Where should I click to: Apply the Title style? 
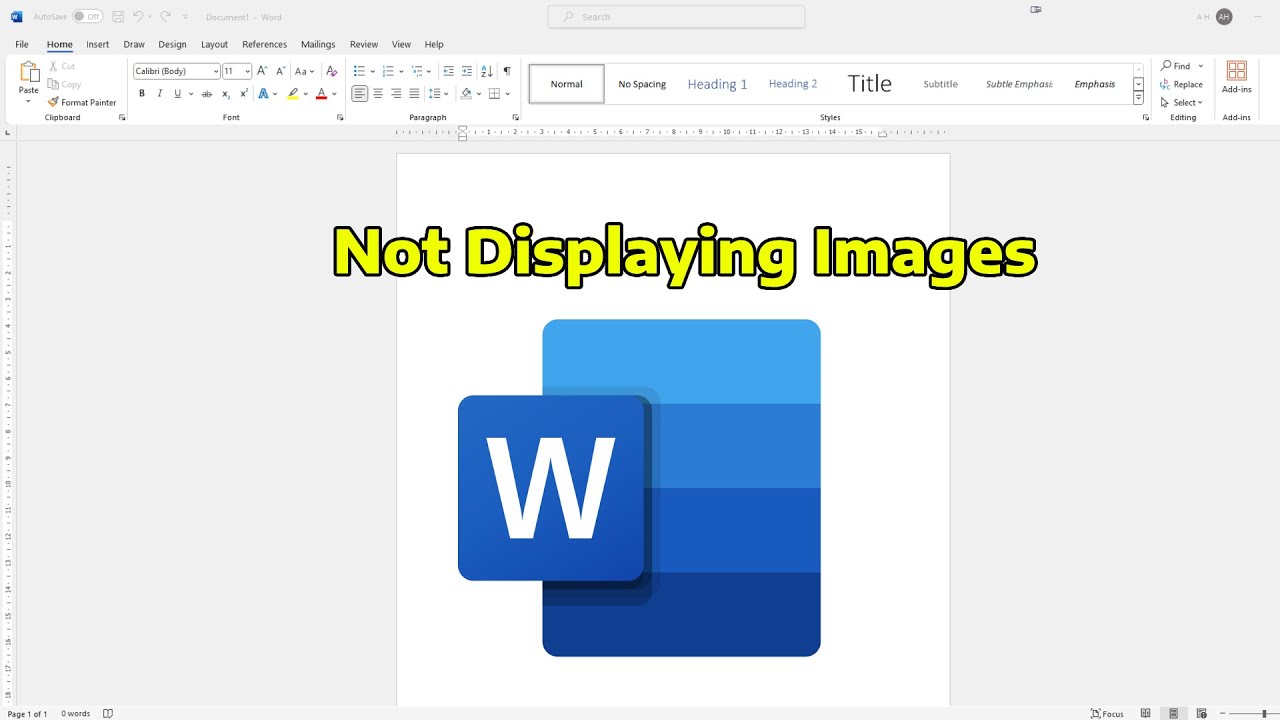click(869, 84)
